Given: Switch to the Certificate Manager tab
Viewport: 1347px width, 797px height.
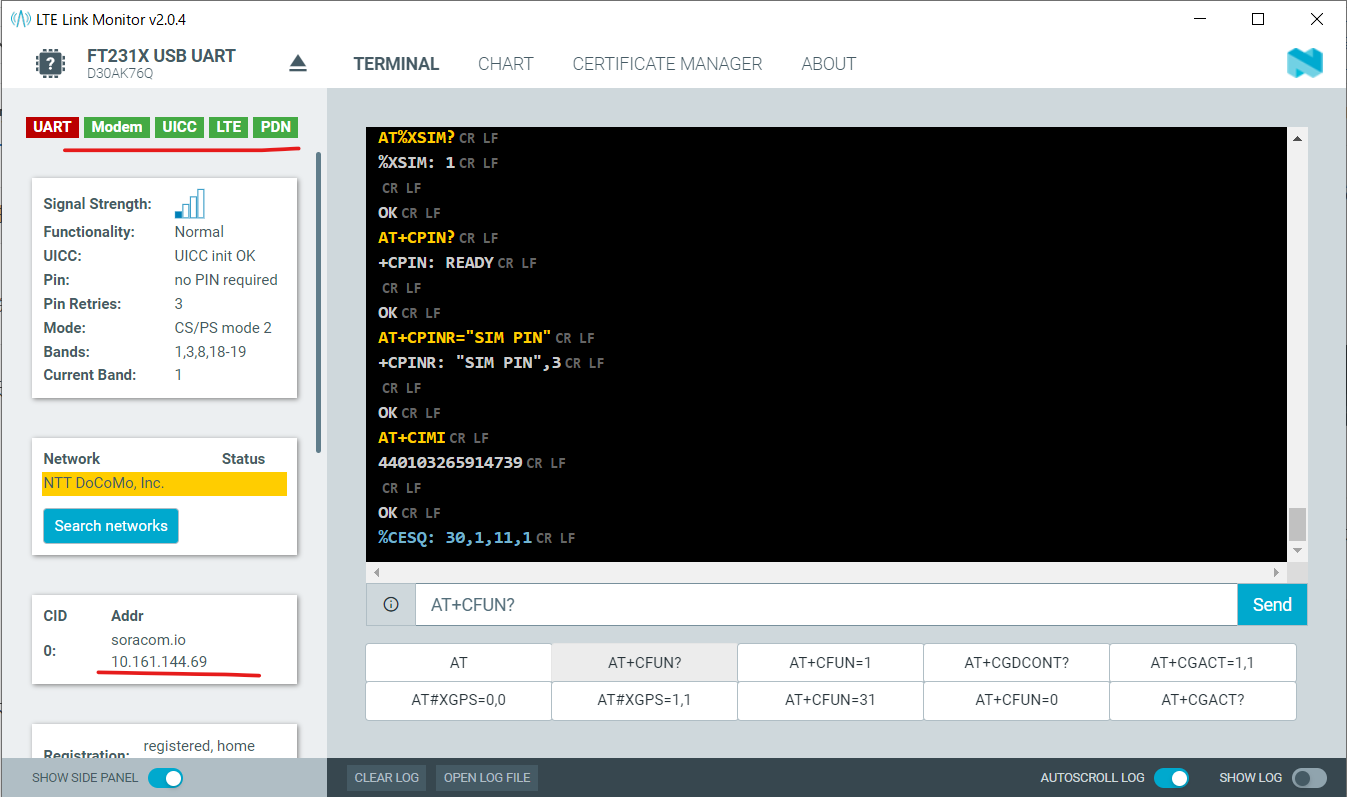Looking at the screenshot, I should coord(667,64).
